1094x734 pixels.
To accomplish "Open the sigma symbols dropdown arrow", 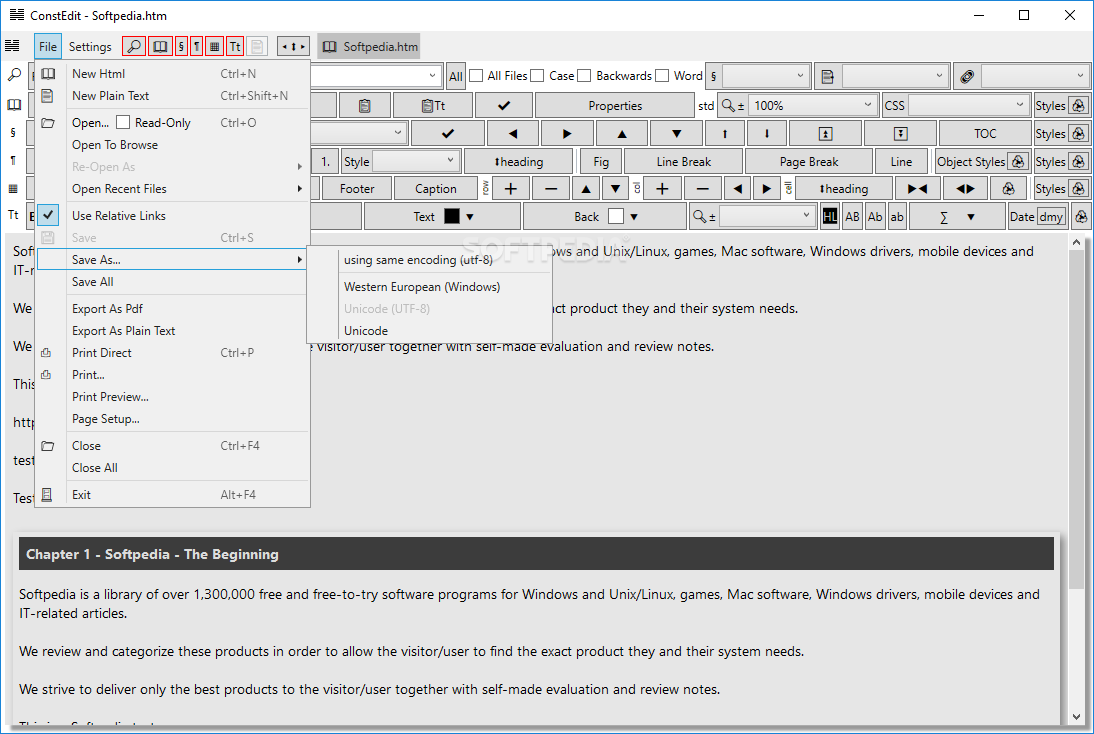I will point(971,217).
